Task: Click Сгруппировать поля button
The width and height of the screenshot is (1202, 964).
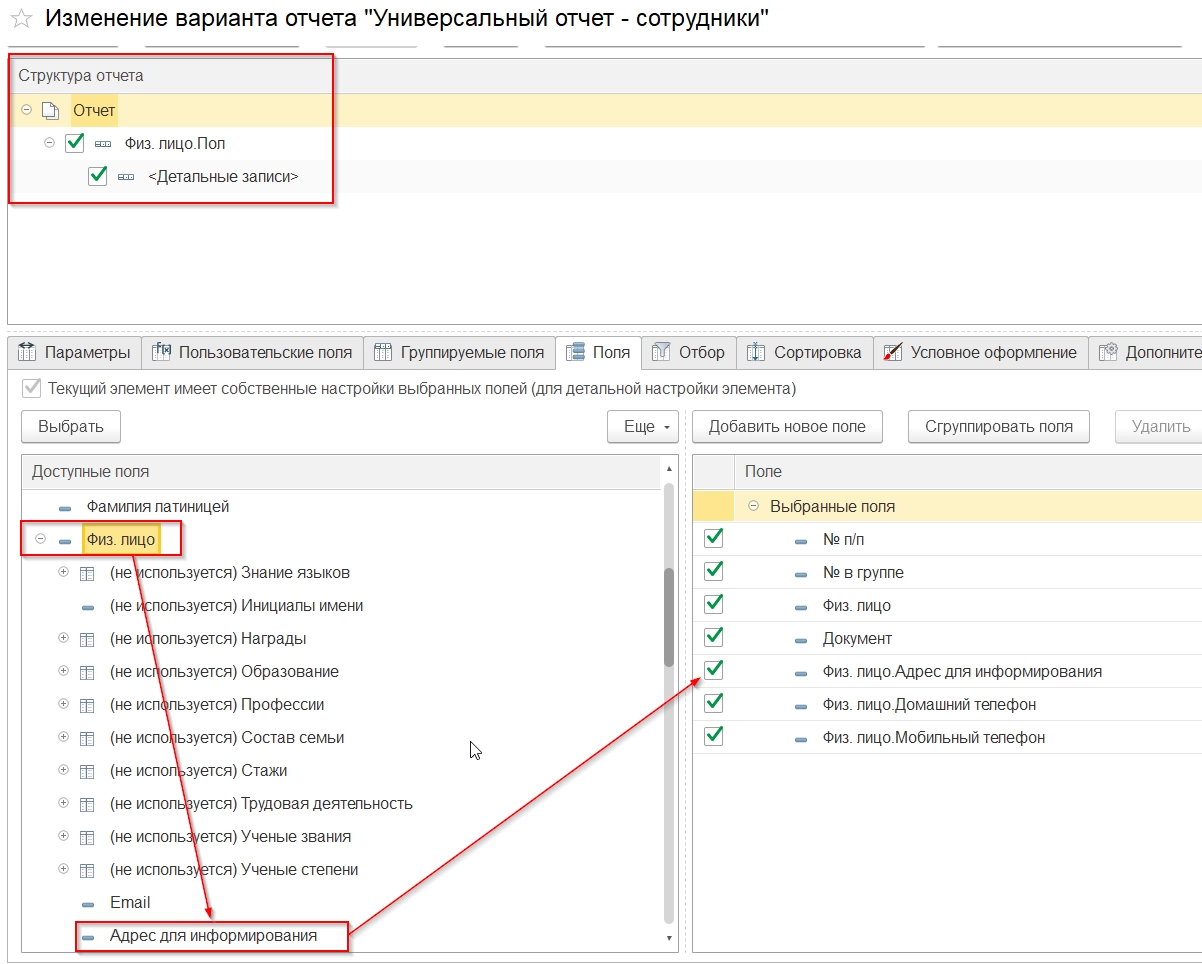Action: click(x=999, y=426)
